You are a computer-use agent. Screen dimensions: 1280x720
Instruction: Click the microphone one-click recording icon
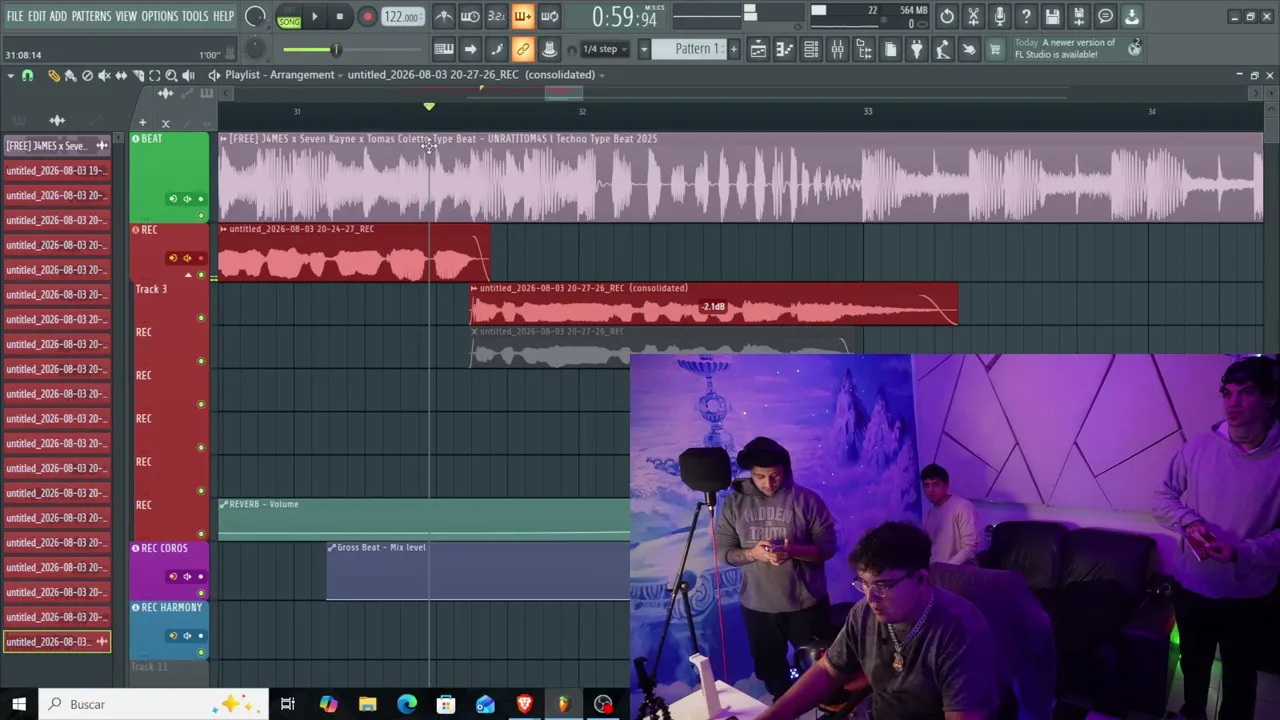click(x=999, y=16)
